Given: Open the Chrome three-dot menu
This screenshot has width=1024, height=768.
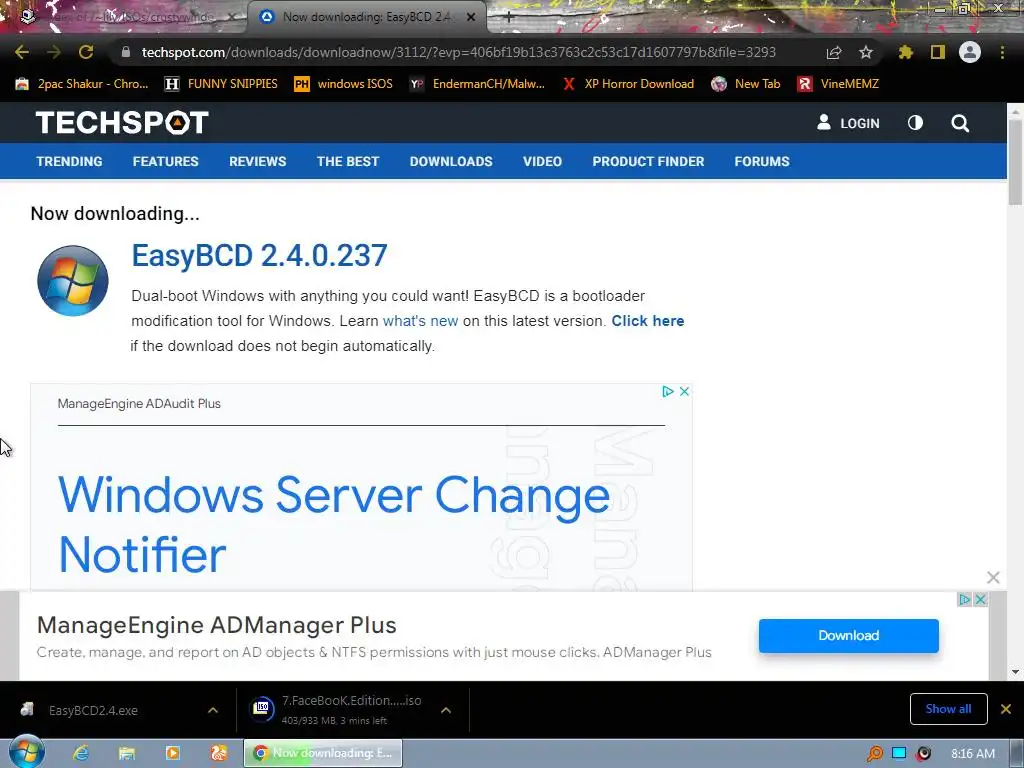Looking at the screenshot, I should tap(1002, 52).
